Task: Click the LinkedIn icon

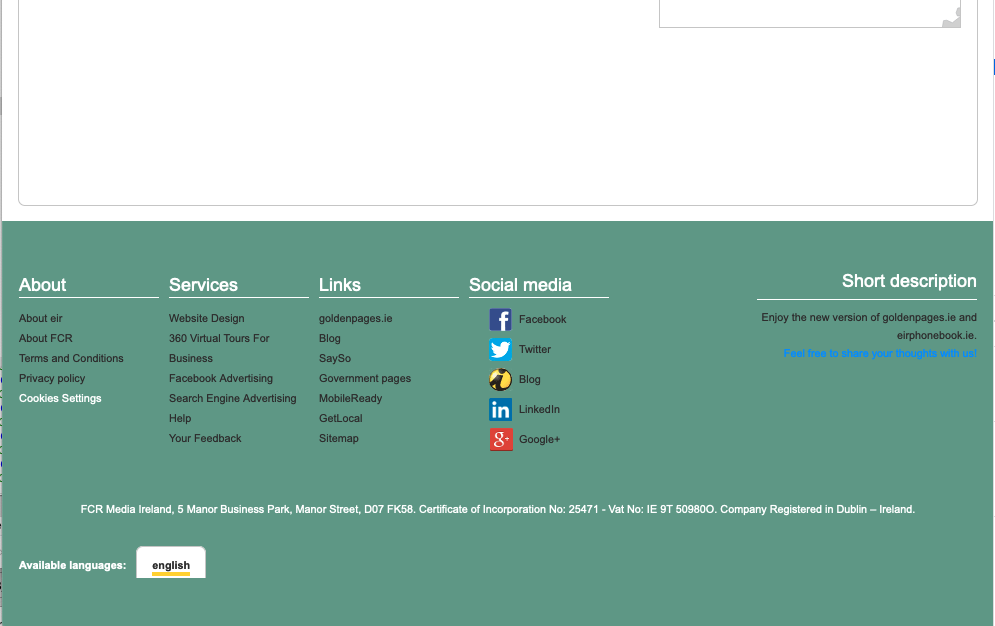Action: pyautogui.click(x=500, y=410)
